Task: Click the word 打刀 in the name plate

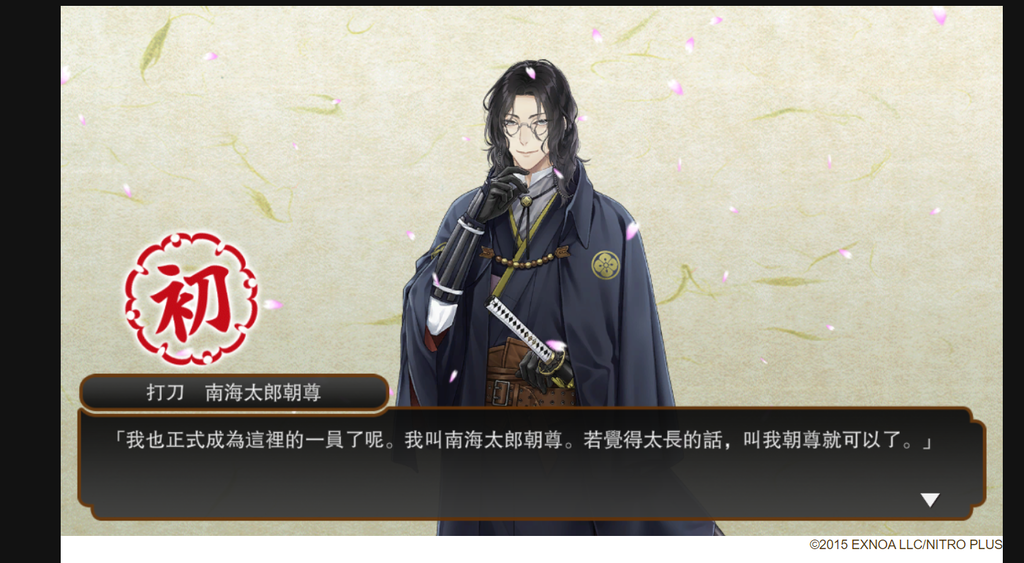Action: click(x=165, y=393)
